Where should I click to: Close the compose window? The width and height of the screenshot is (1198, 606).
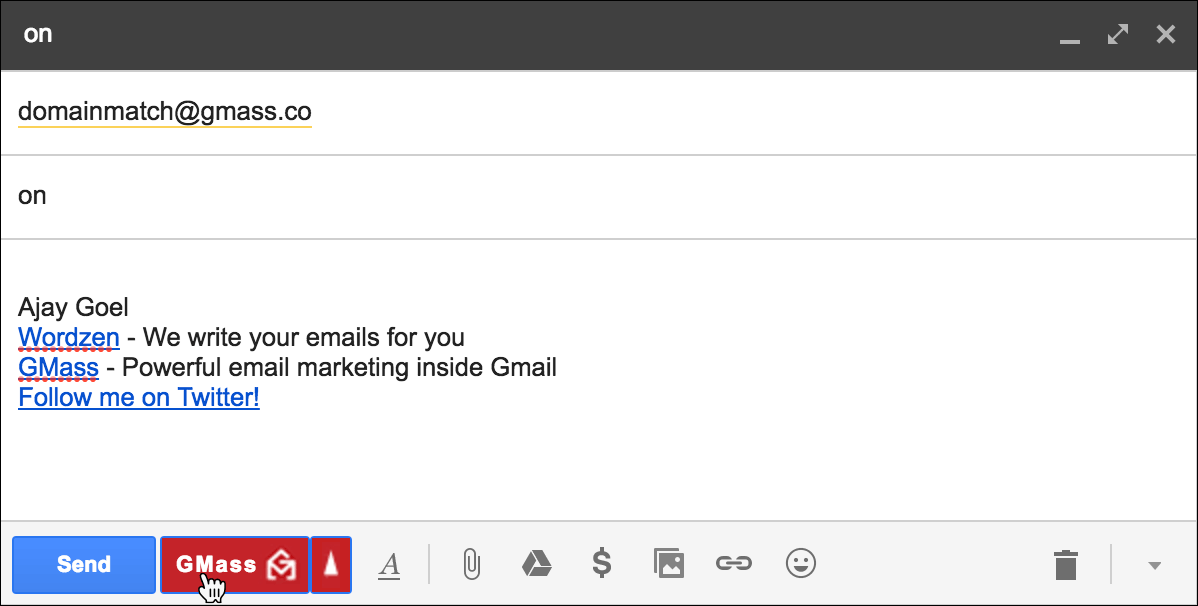[x=1166, y=34]
